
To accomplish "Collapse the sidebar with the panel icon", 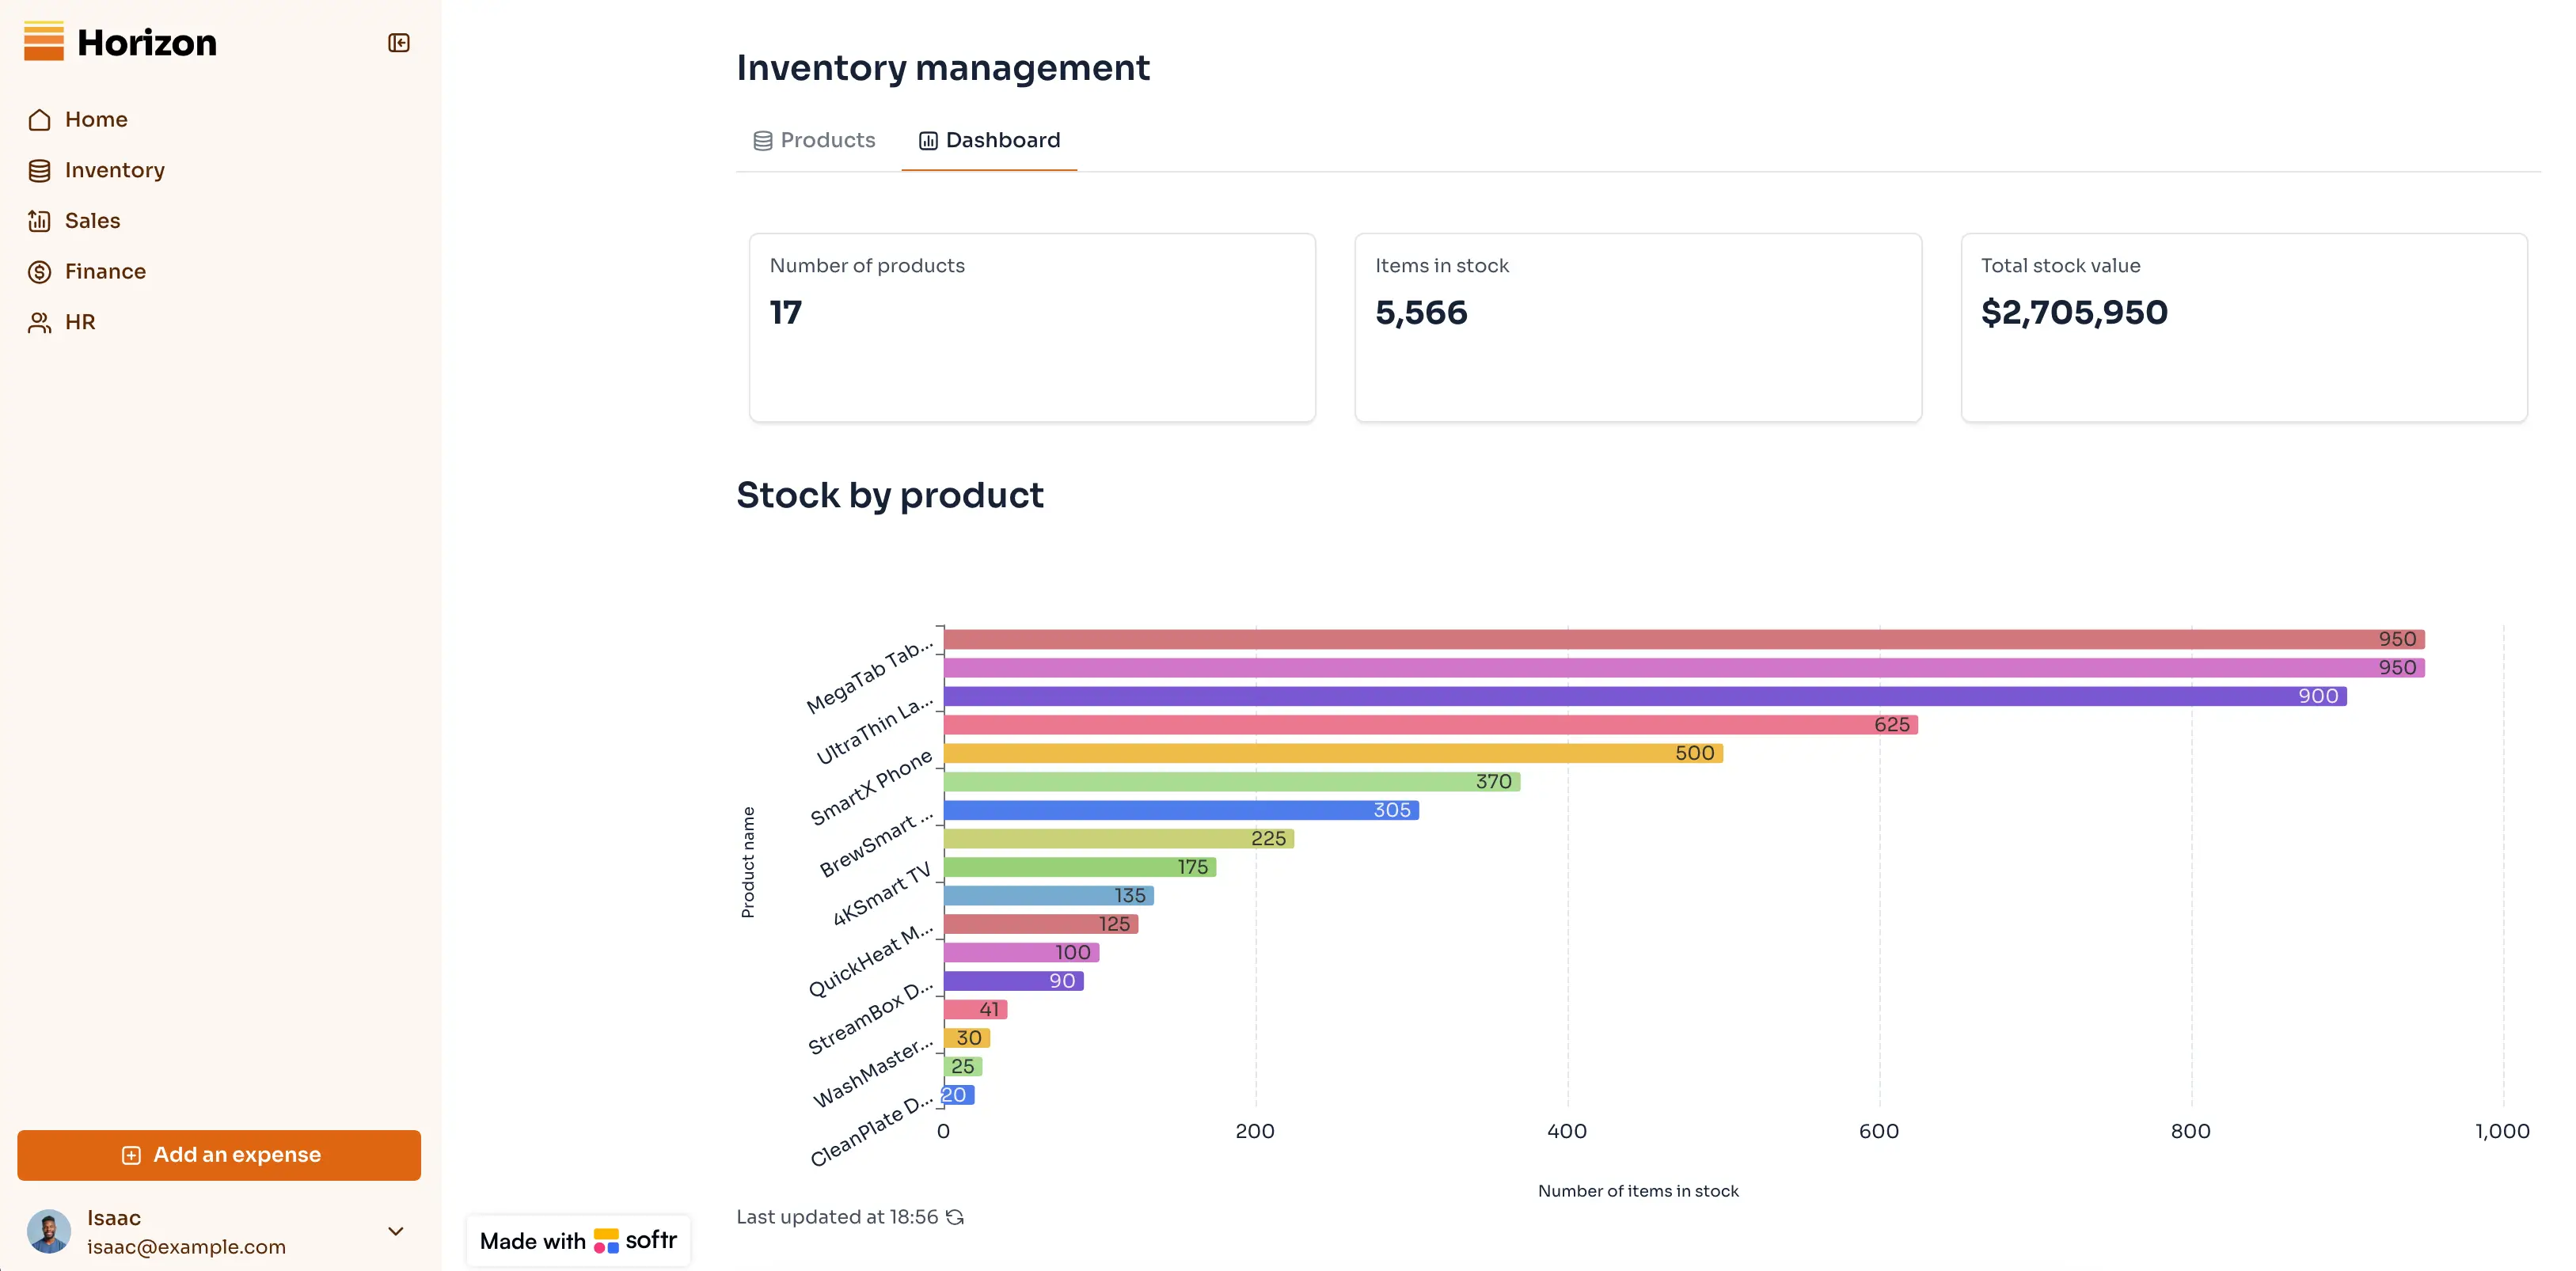I will pos(399,43).
